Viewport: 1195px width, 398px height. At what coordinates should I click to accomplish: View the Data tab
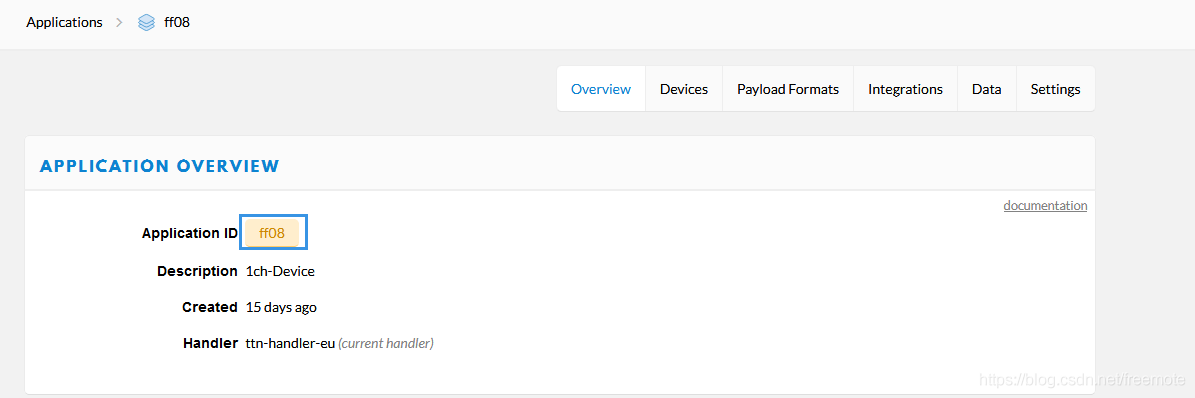click(986, 89)
